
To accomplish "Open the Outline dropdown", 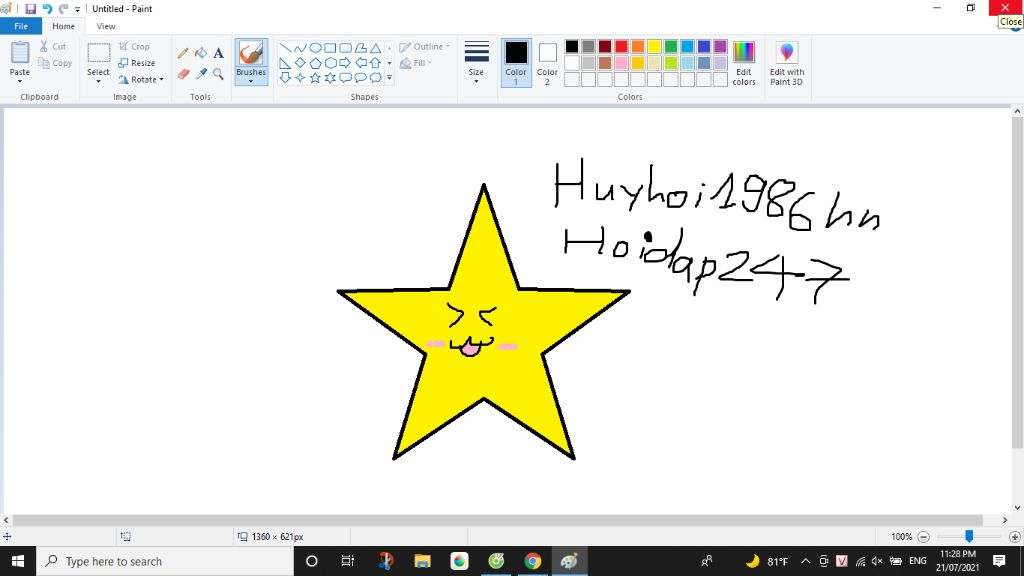I will 424,46.
